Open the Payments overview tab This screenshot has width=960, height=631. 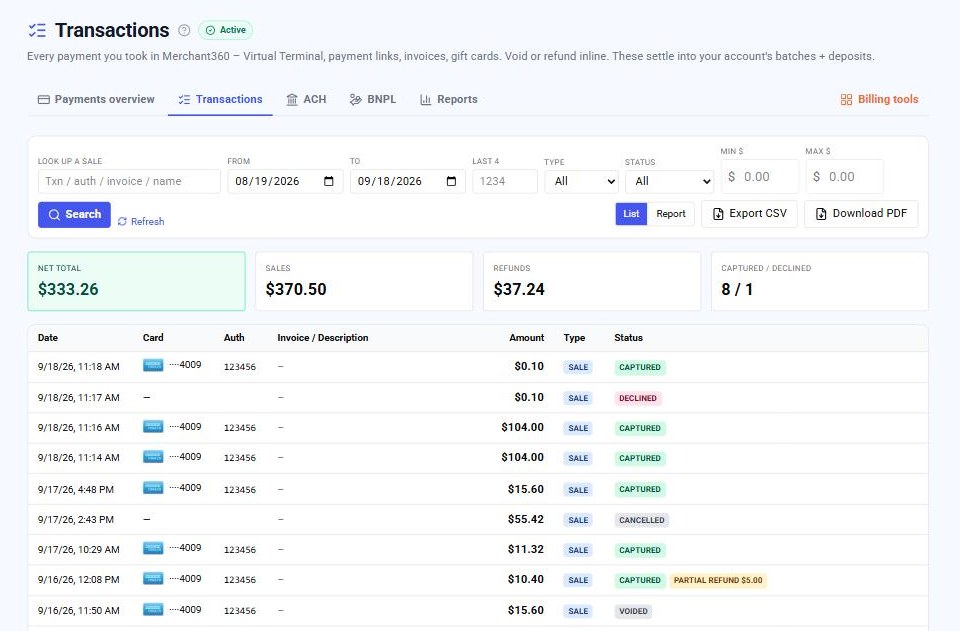(x=96, y=99)
